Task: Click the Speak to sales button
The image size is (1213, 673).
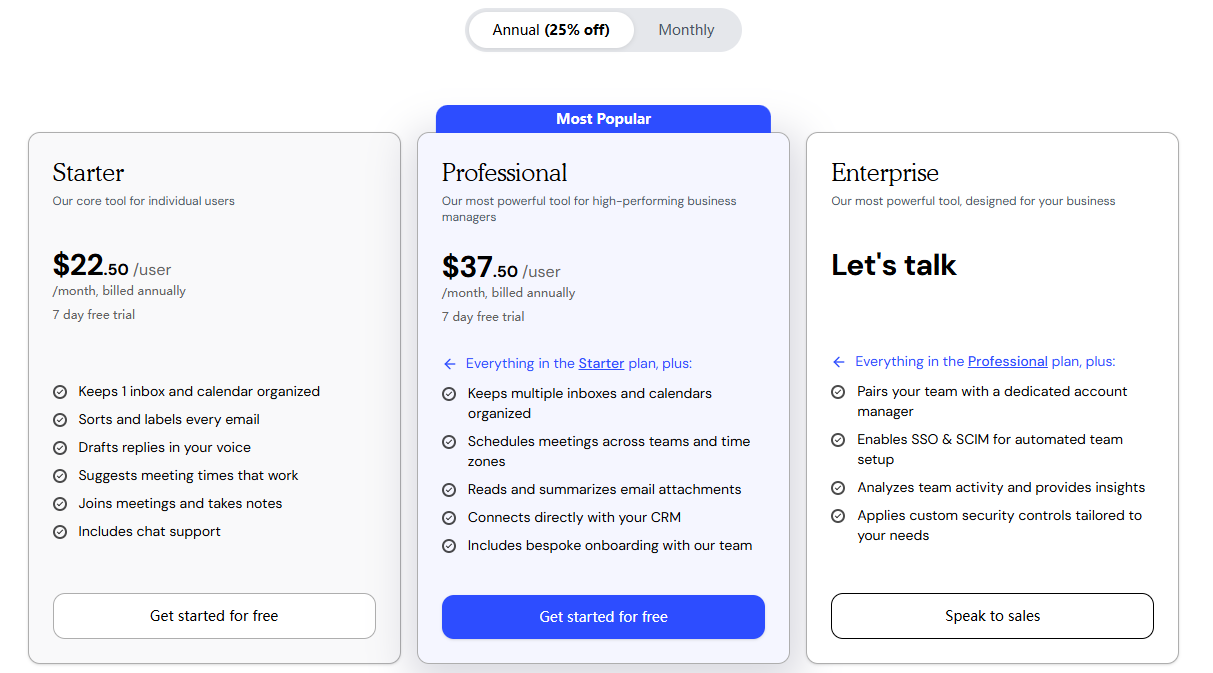Action: click(991, 616)
